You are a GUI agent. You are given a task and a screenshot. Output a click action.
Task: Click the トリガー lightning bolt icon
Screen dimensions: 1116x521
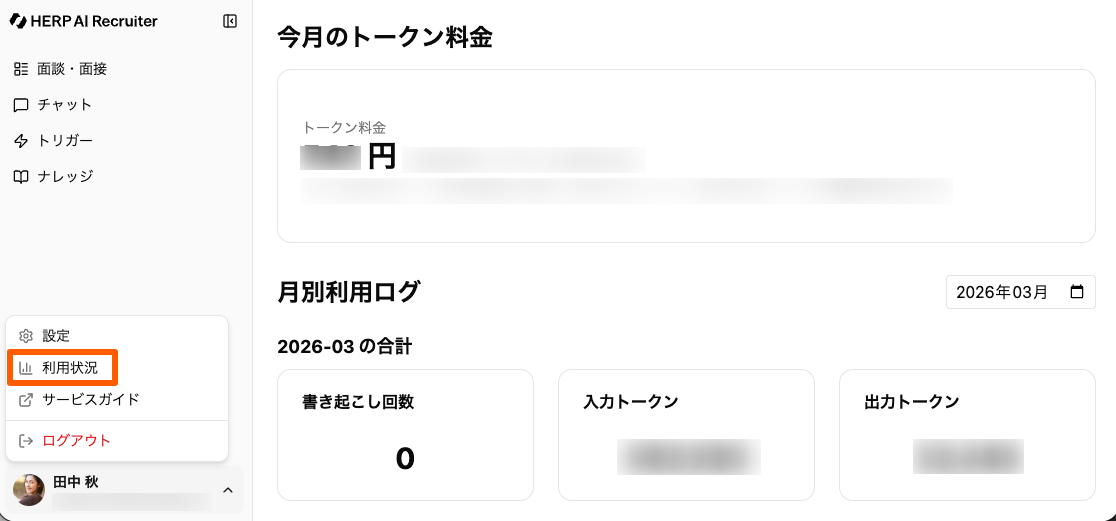coord(21,141)
